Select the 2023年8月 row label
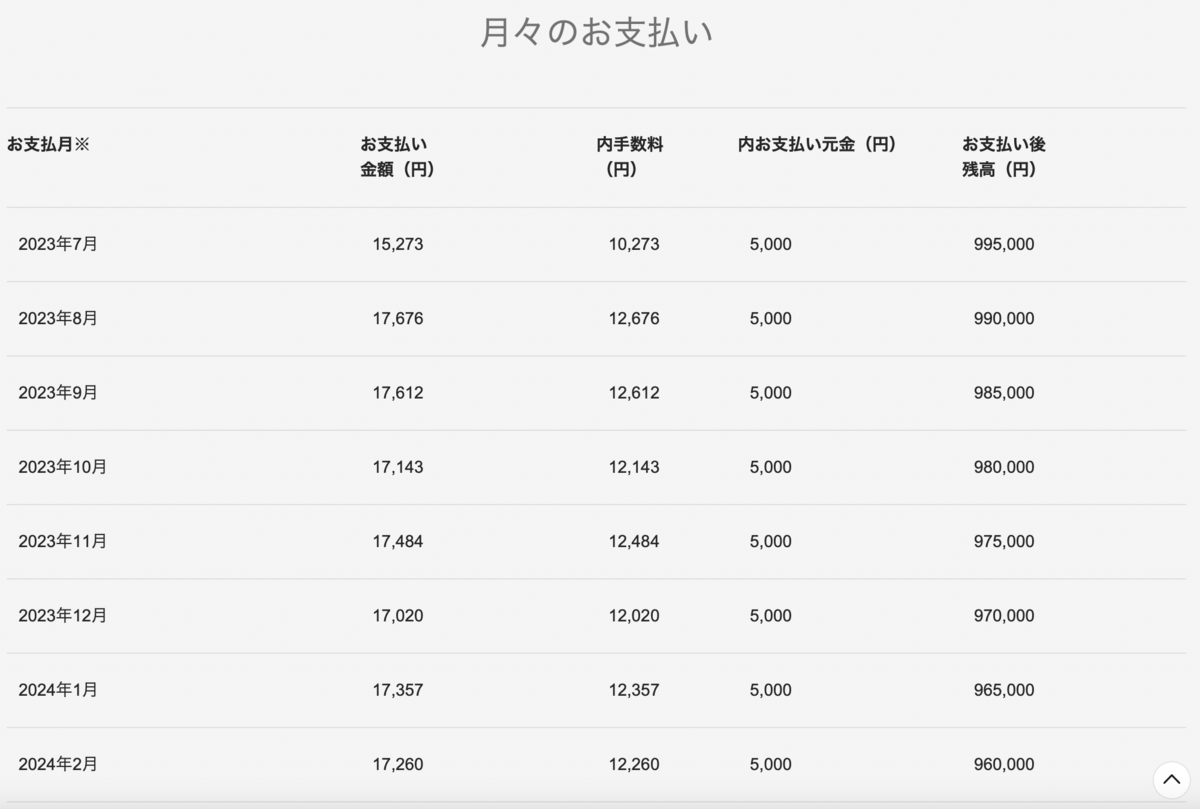 [x=58, y=318]
